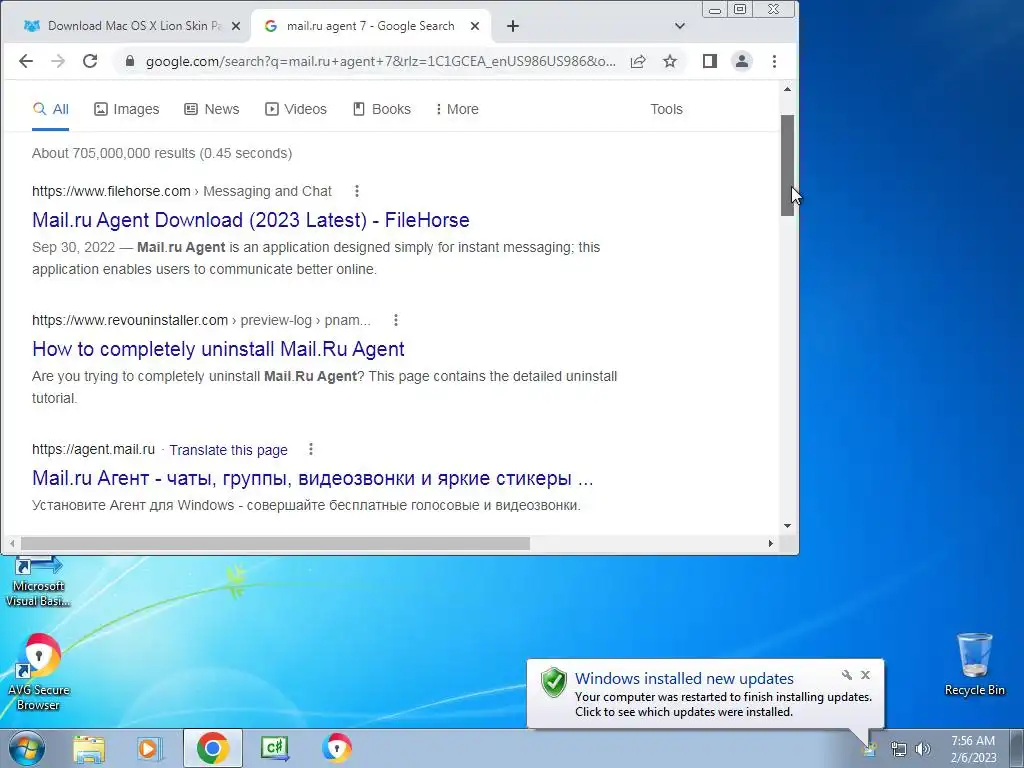Click Show desktop button at taskbar end
Image resolution: width=1024 pixels, height=768 pixels.
point(1017,748)
